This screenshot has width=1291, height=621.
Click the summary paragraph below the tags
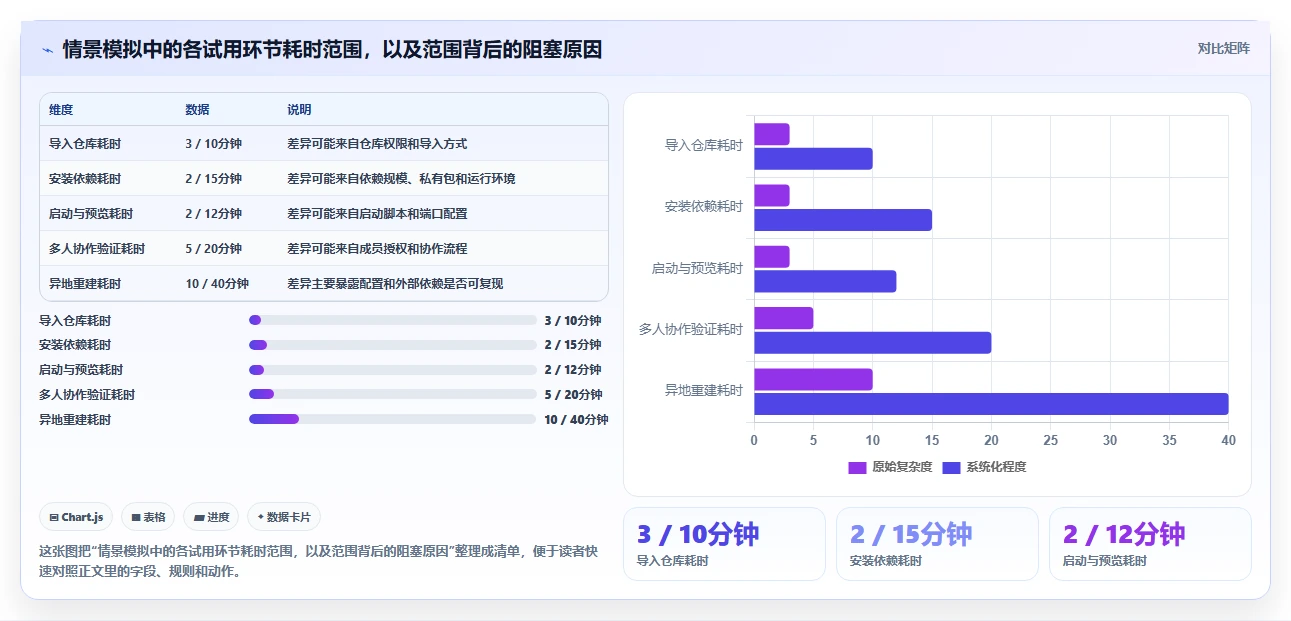click(x=318, y=561)
